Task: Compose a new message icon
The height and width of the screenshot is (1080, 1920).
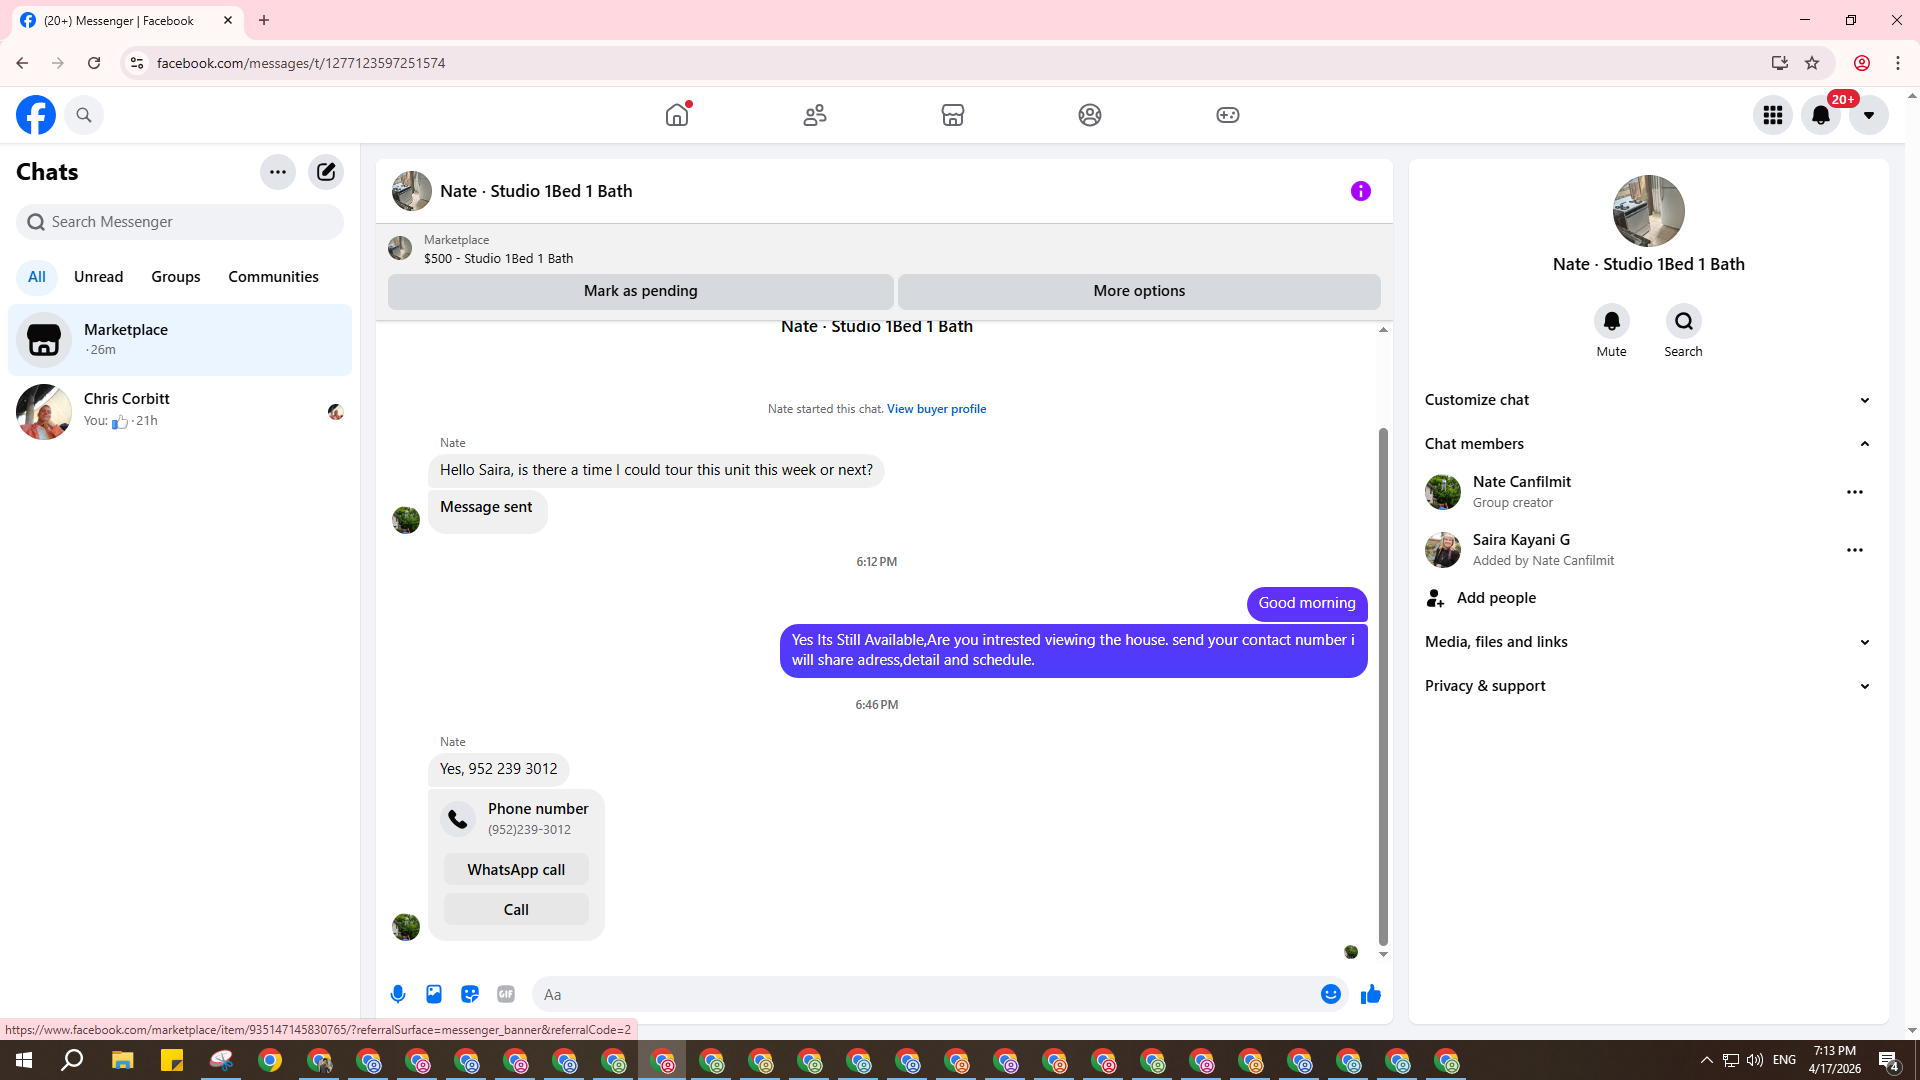Action: [326, 172]
